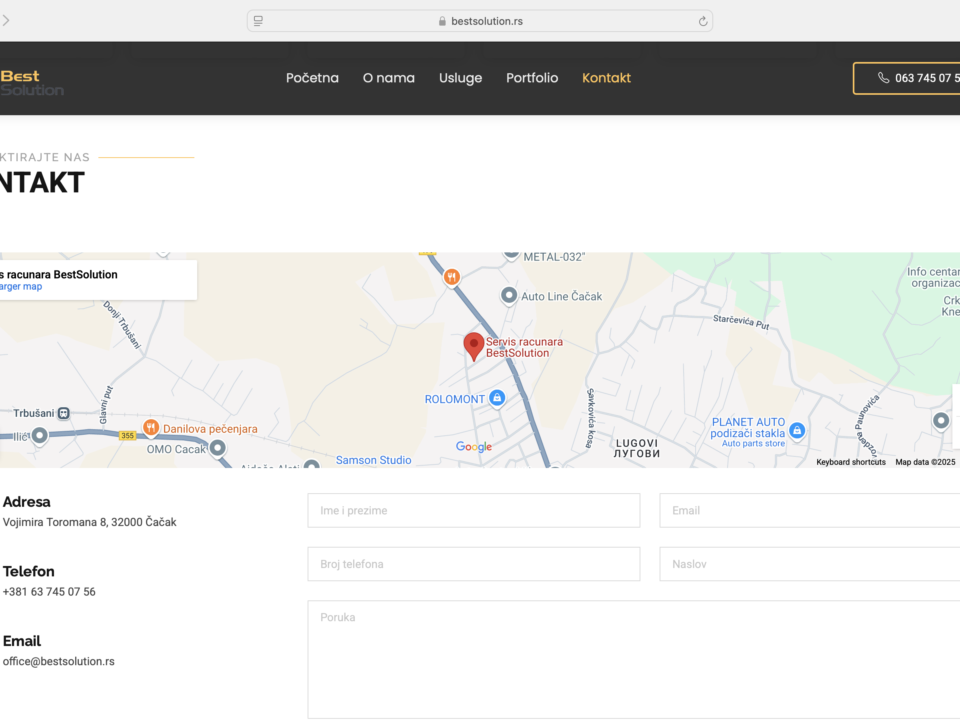Screen dimensions: 960x720
Task: Click the ROLOMONT shop map icon
Action: pyautogui.click(x=497, y=398)
